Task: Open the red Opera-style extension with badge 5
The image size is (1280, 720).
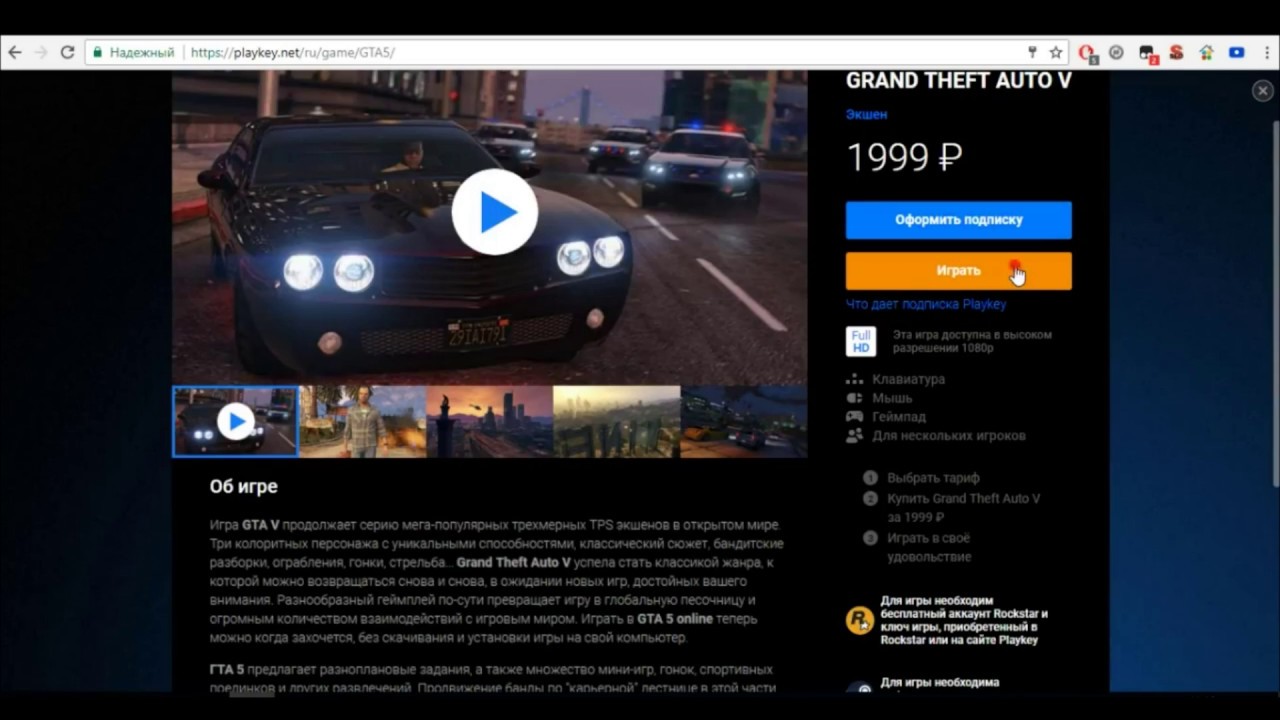Action: (1088, 53)
